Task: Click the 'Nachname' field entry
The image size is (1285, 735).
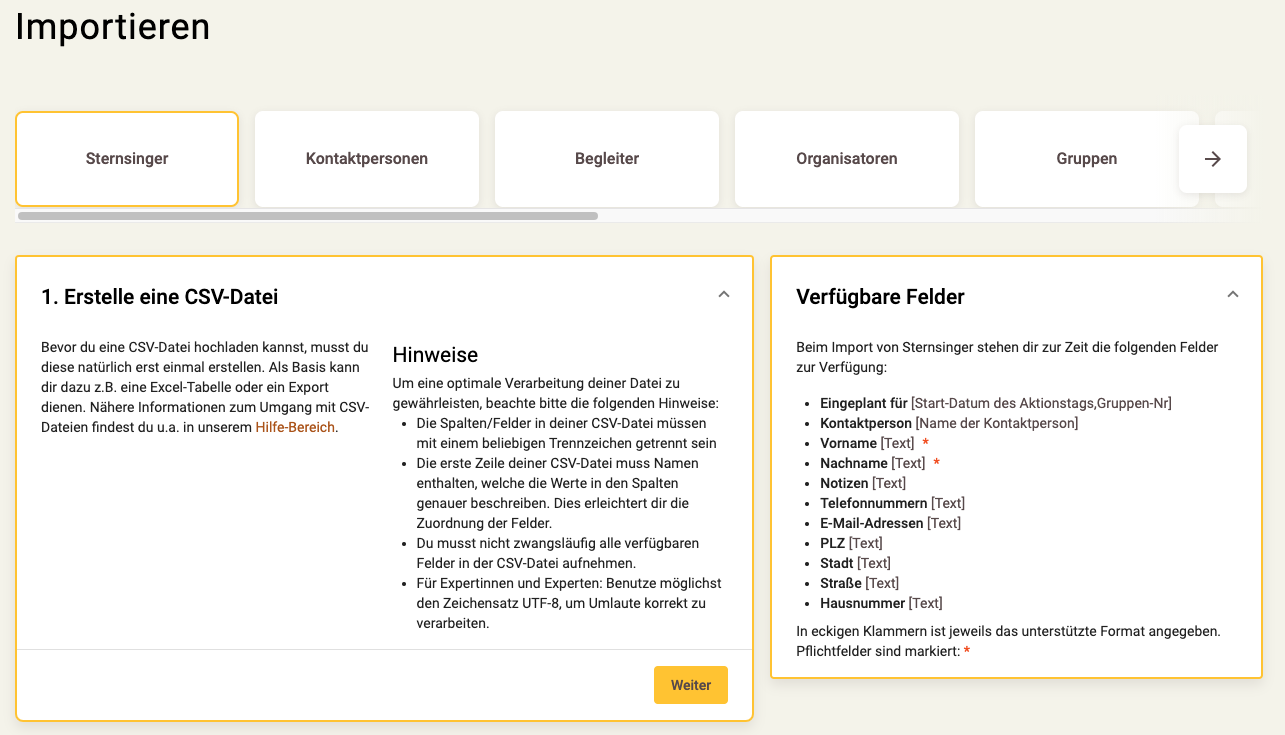Action: click(880, 463)
